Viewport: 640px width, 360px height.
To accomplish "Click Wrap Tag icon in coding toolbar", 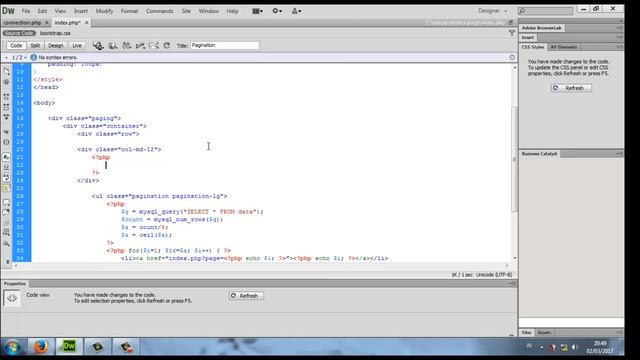I will pyautogui.click(x=6, y=223).
